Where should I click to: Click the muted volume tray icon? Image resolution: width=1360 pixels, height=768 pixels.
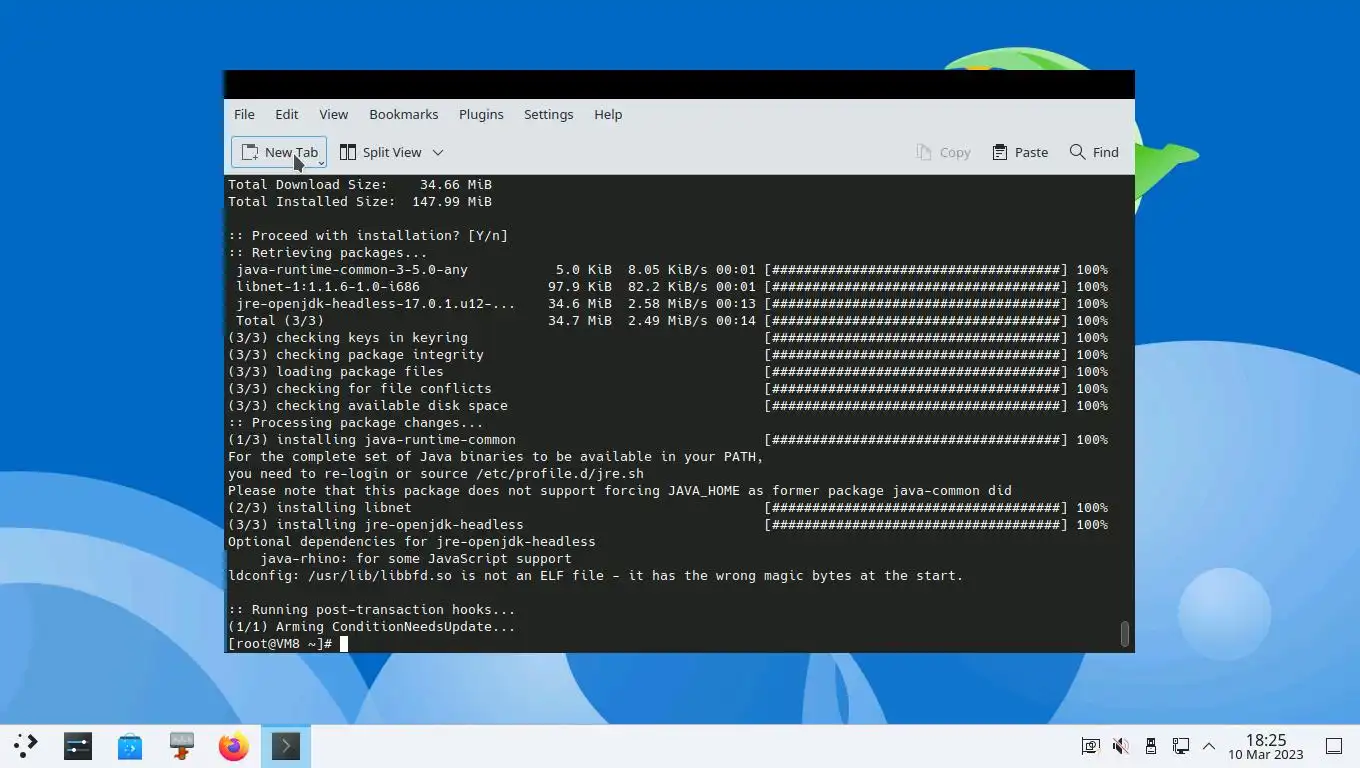(x=1121, y=746)
